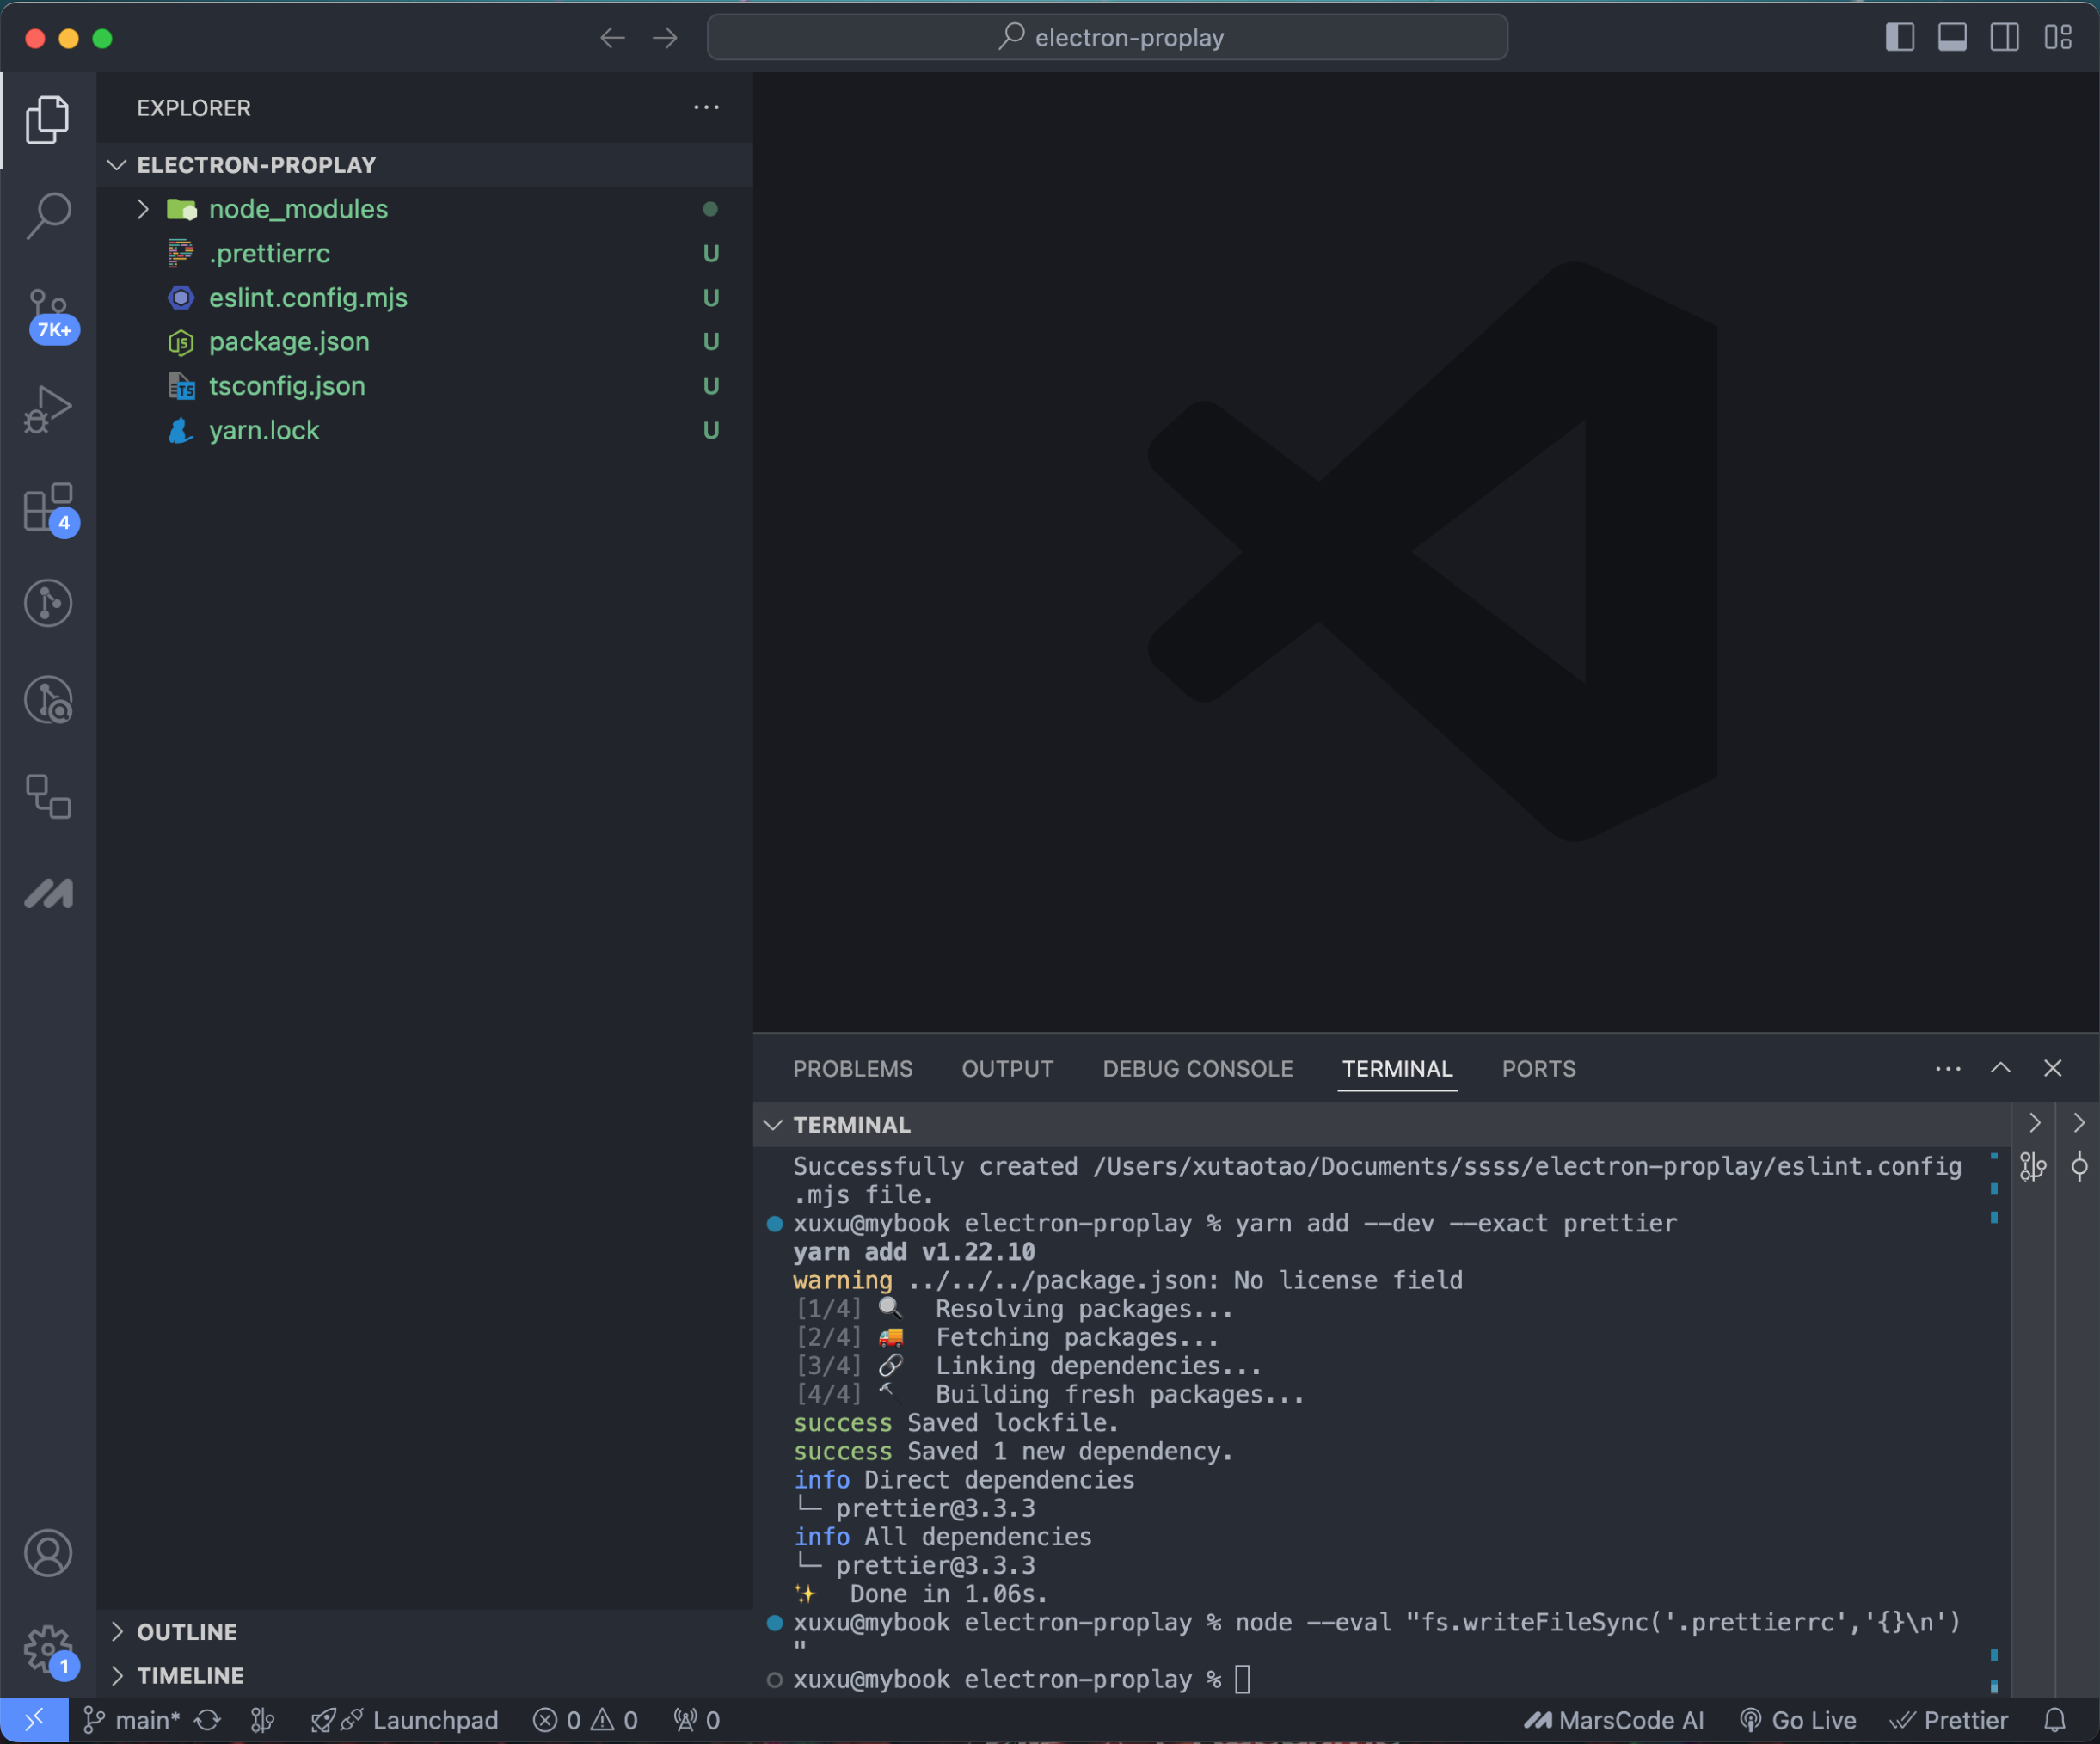This screenshot has width=2100, height=1744.
Task: Switch to the DEBUG CONSOLE tab
Action: [1197, 1069]
